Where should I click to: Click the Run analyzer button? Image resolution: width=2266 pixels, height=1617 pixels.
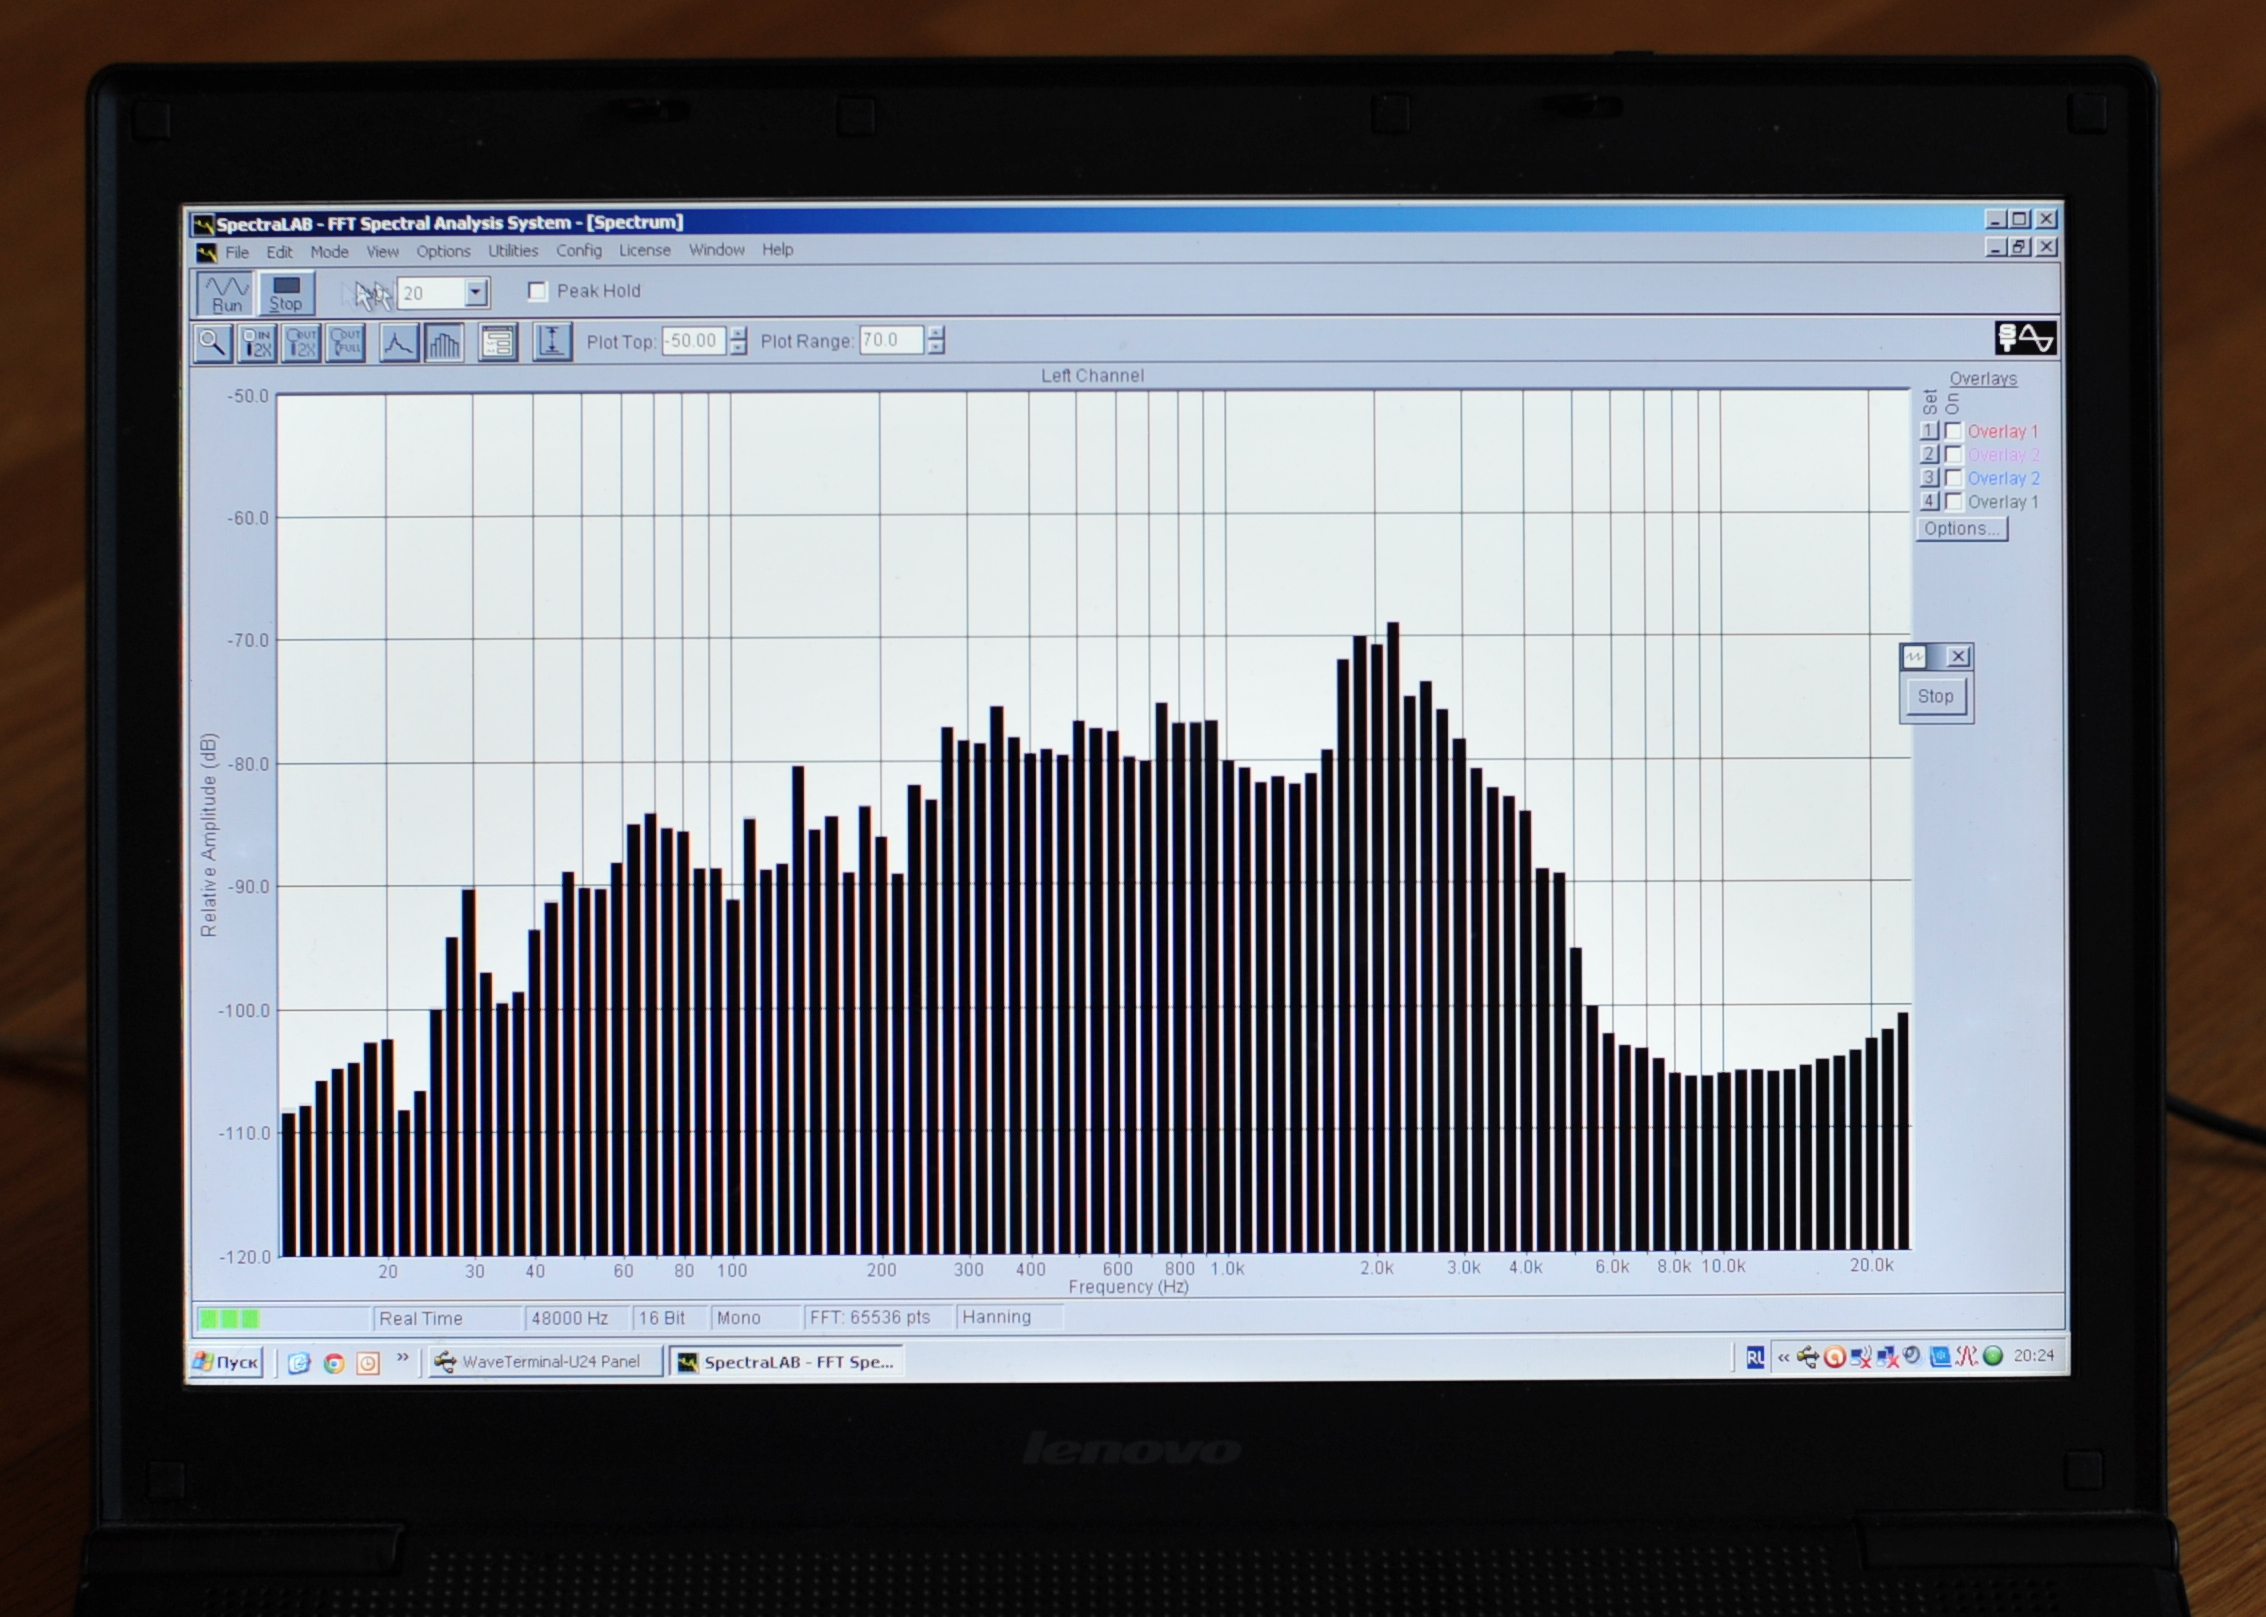226,294
